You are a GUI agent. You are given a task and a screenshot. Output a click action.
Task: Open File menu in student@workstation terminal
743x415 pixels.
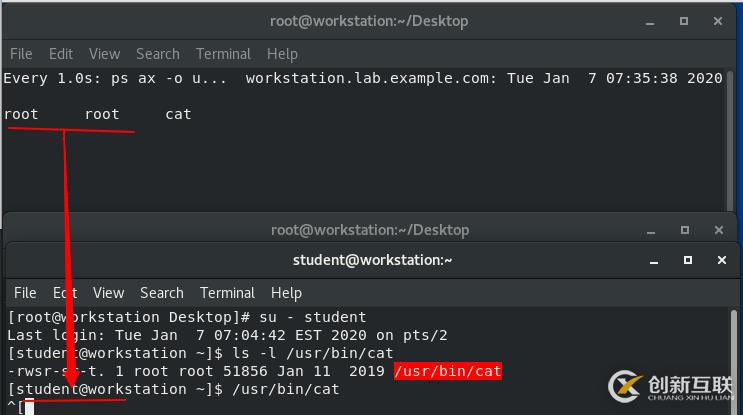pos(25,293)
